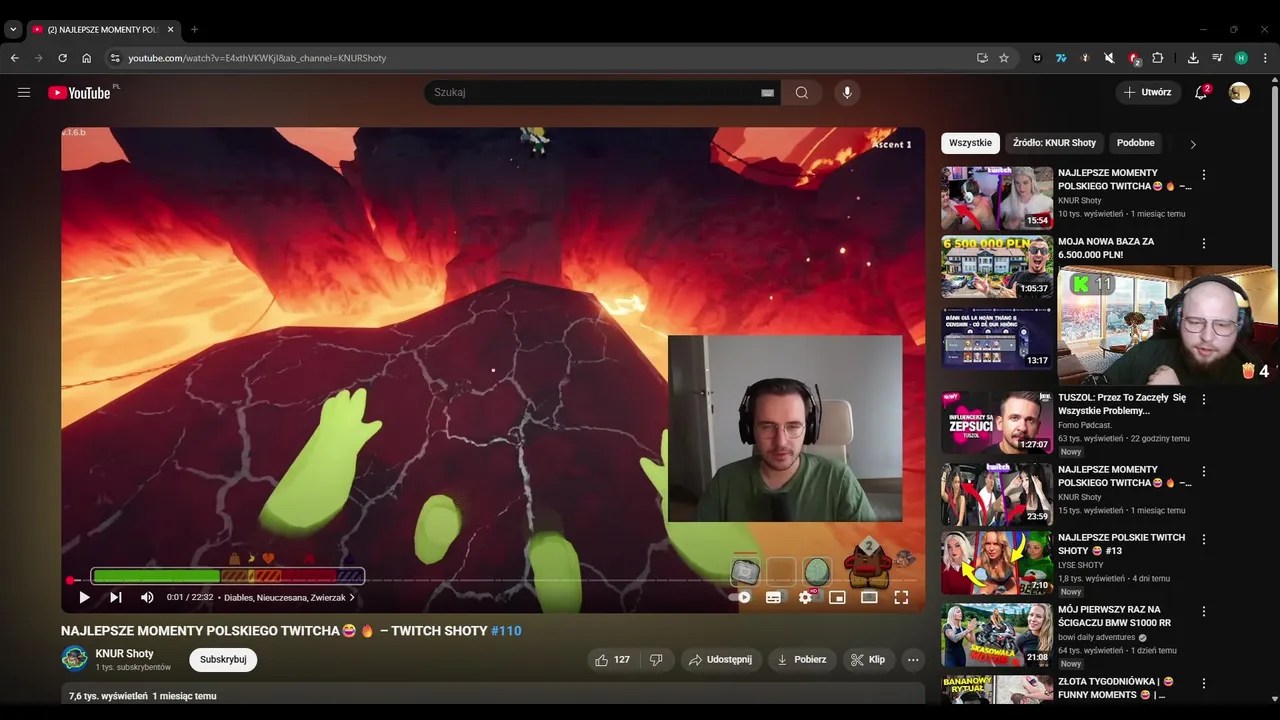Open options for TUSZOL podcast video
Screen dimensions: 1280x720
point(1204,399)
